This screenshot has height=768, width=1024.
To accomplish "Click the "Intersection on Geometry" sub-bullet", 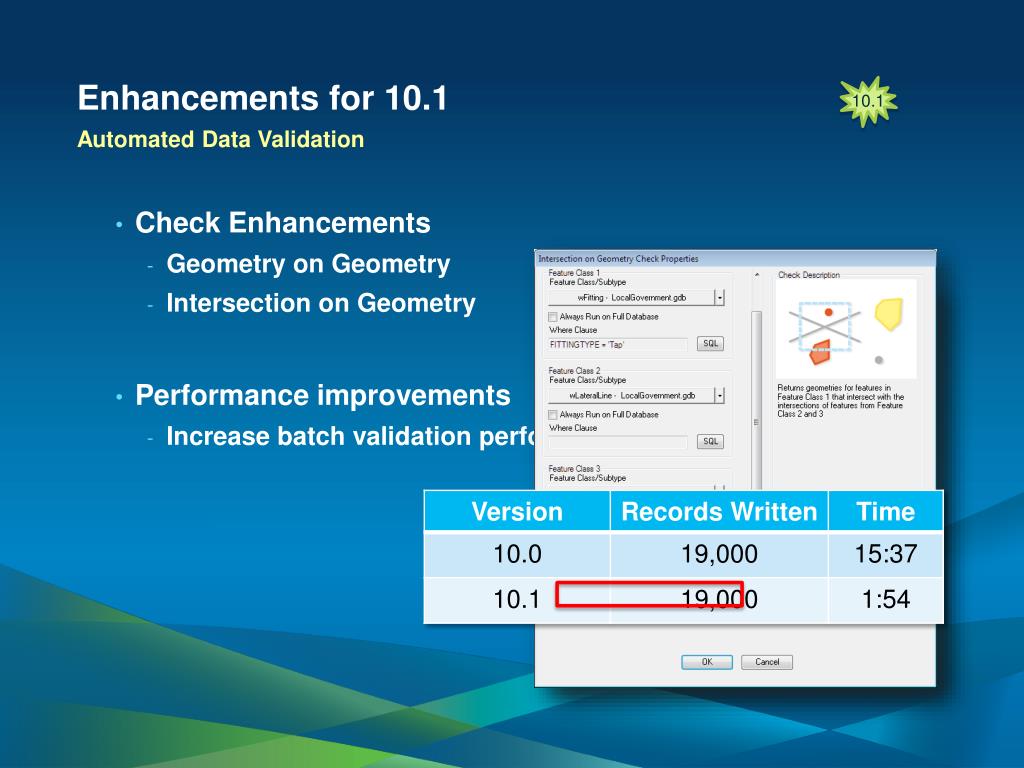I will click(321, 303).
